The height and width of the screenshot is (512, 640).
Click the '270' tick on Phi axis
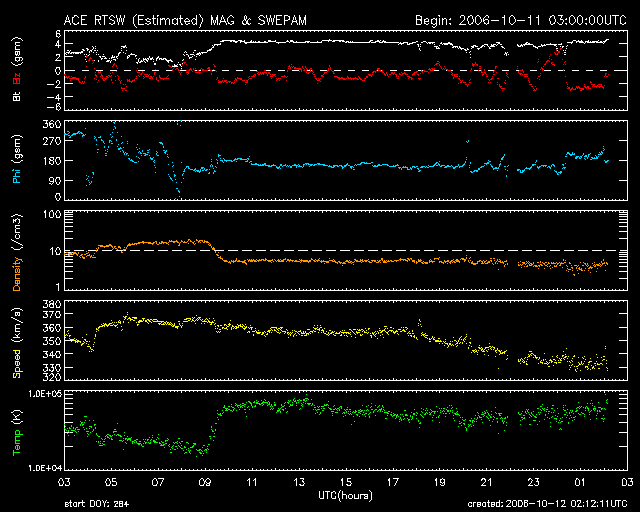pos(52,141)
